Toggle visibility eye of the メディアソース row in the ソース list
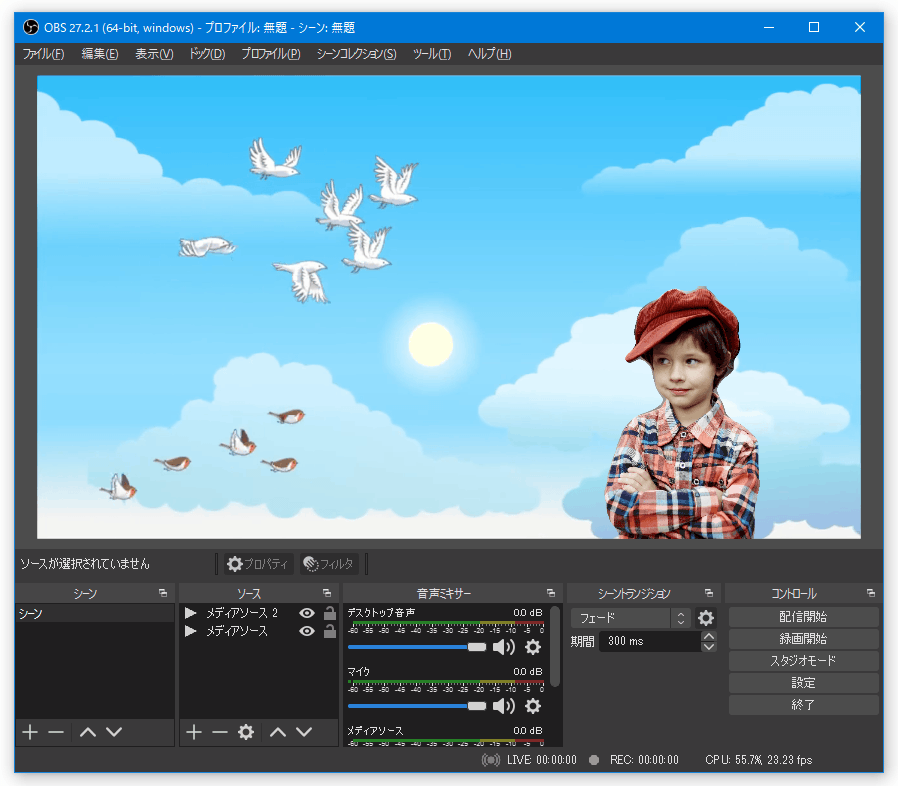 (307, 631)
